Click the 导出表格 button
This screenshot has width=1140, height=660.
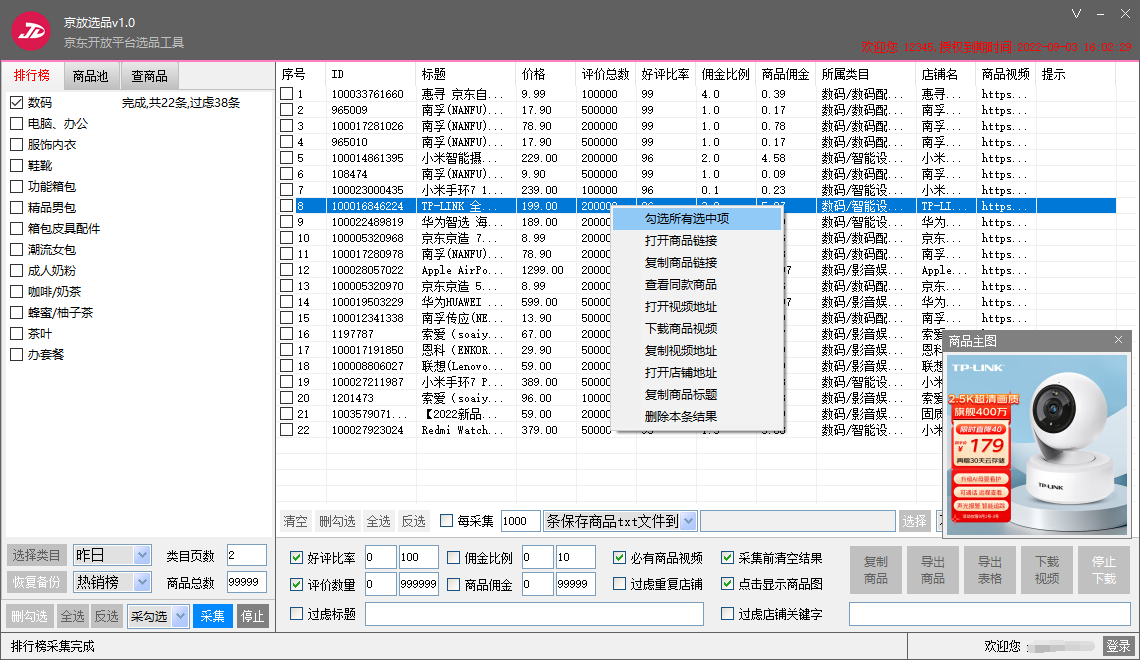click(990, 570)
